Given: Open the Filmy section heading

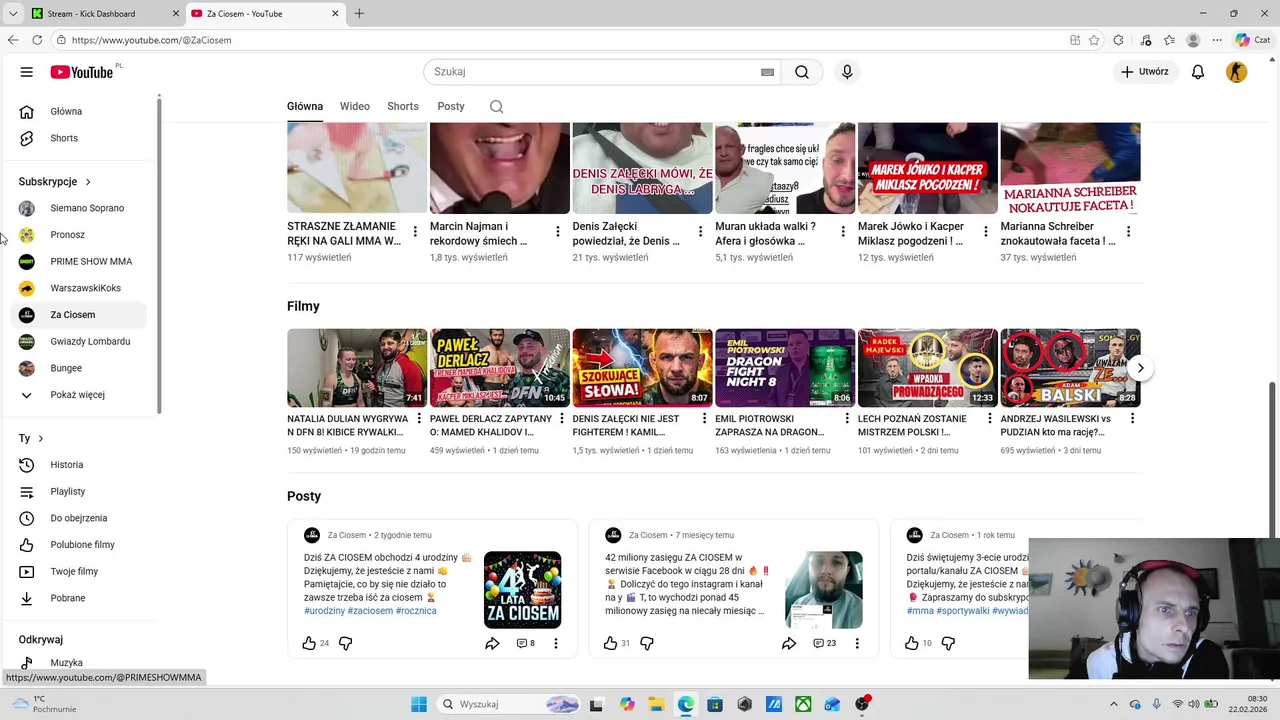Looking at the screenshot, I should coord(303,306).
